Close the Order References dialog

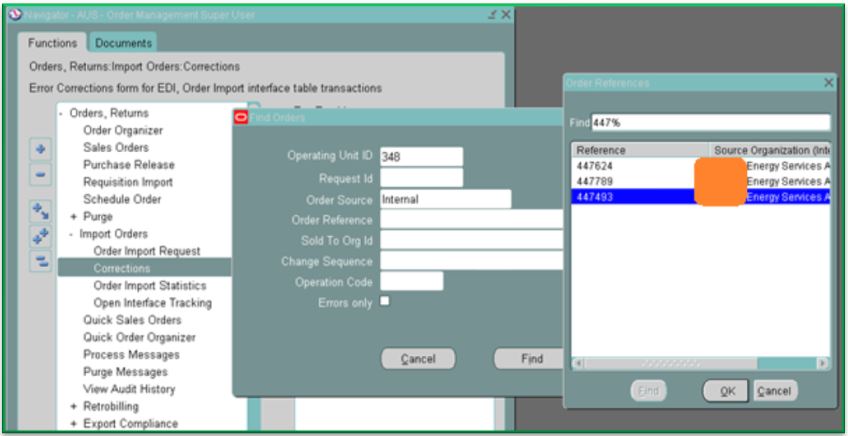pyautogui.click(x=828, y=83)
